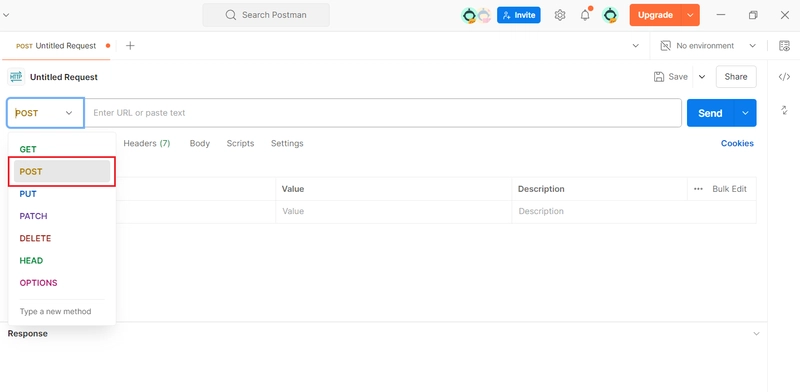This screenshot has height=392, width=800.
Task: Select HEAD from the method list
Action: 62,260
